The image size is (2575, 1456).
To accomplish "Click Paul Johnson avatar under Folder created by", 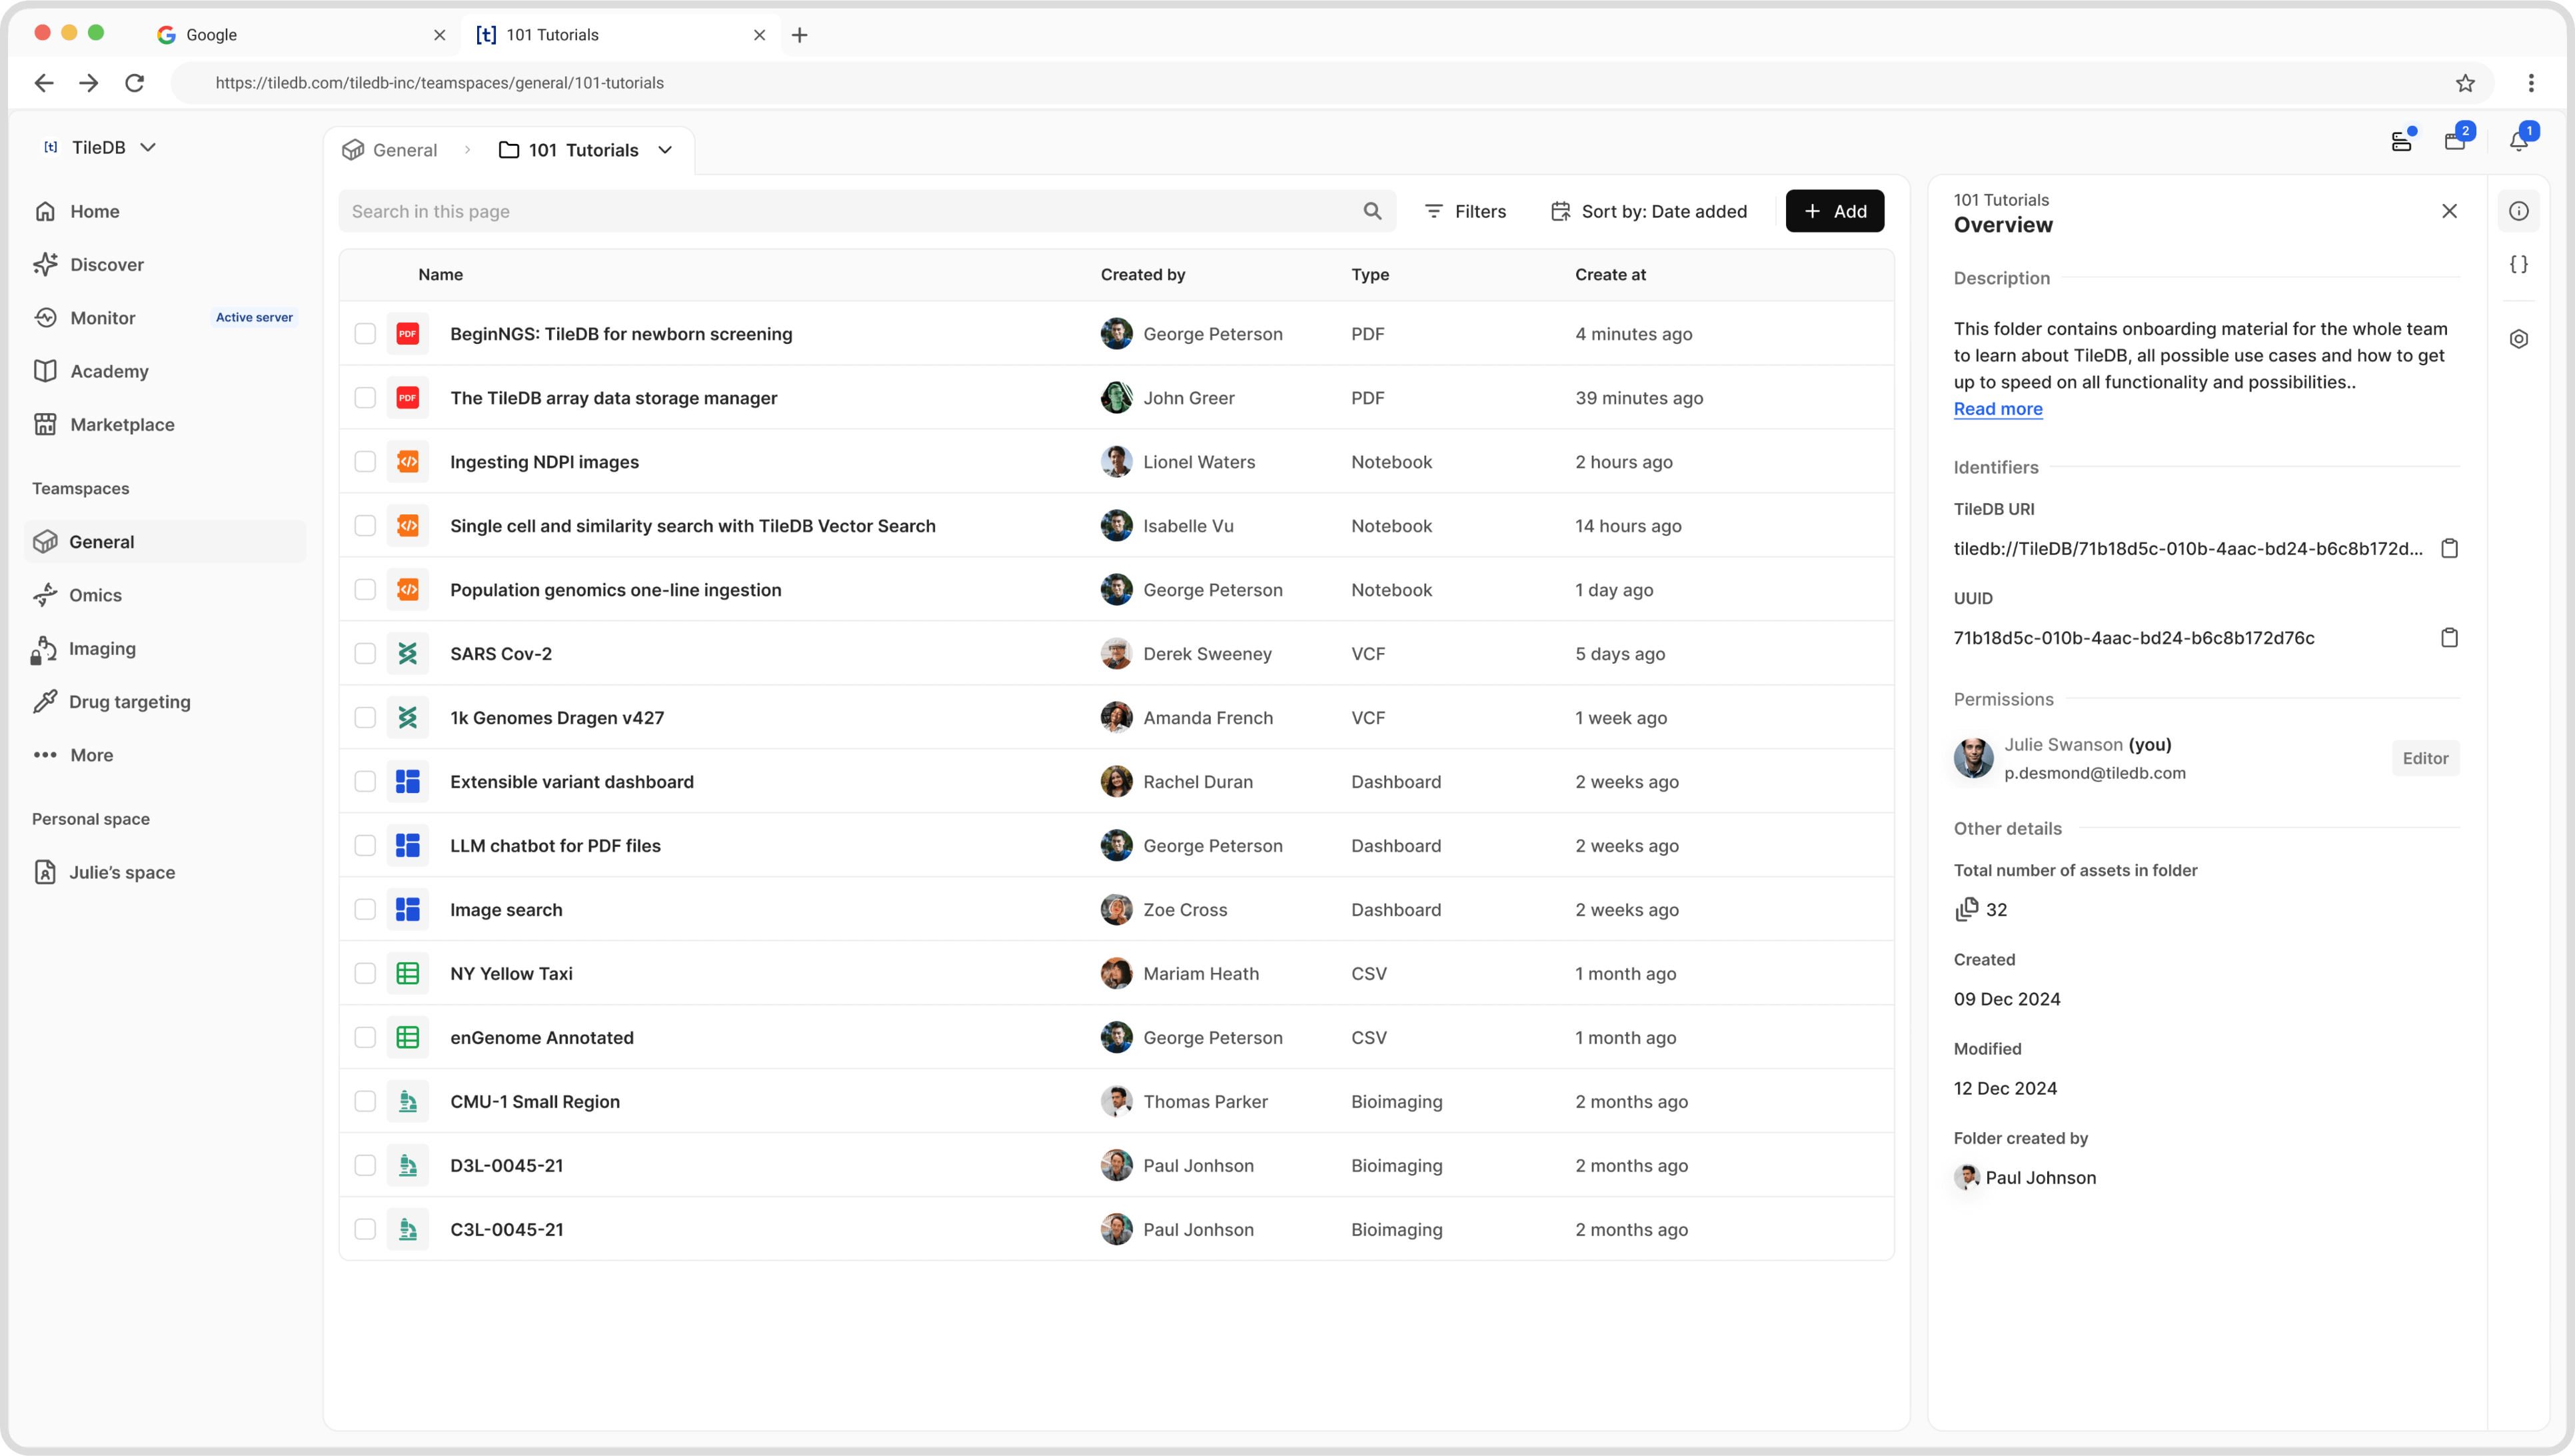I will click(x=1966, y=1177).
